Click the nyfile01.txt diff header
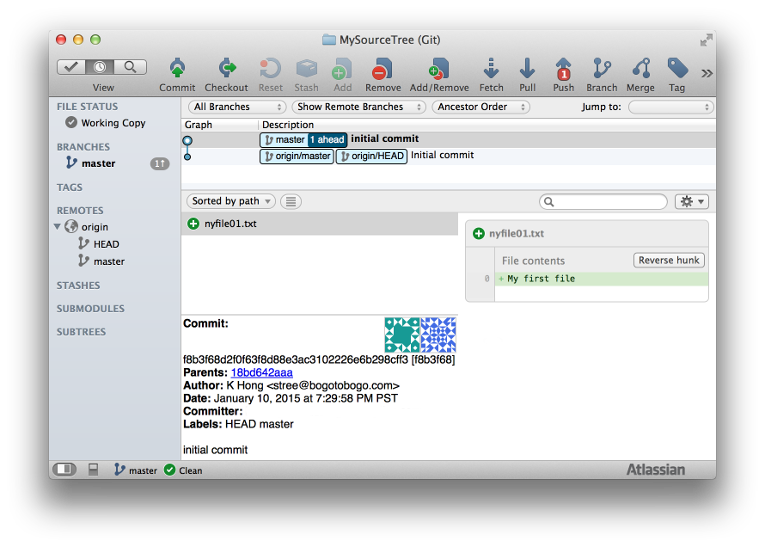 tap(587, 234)
